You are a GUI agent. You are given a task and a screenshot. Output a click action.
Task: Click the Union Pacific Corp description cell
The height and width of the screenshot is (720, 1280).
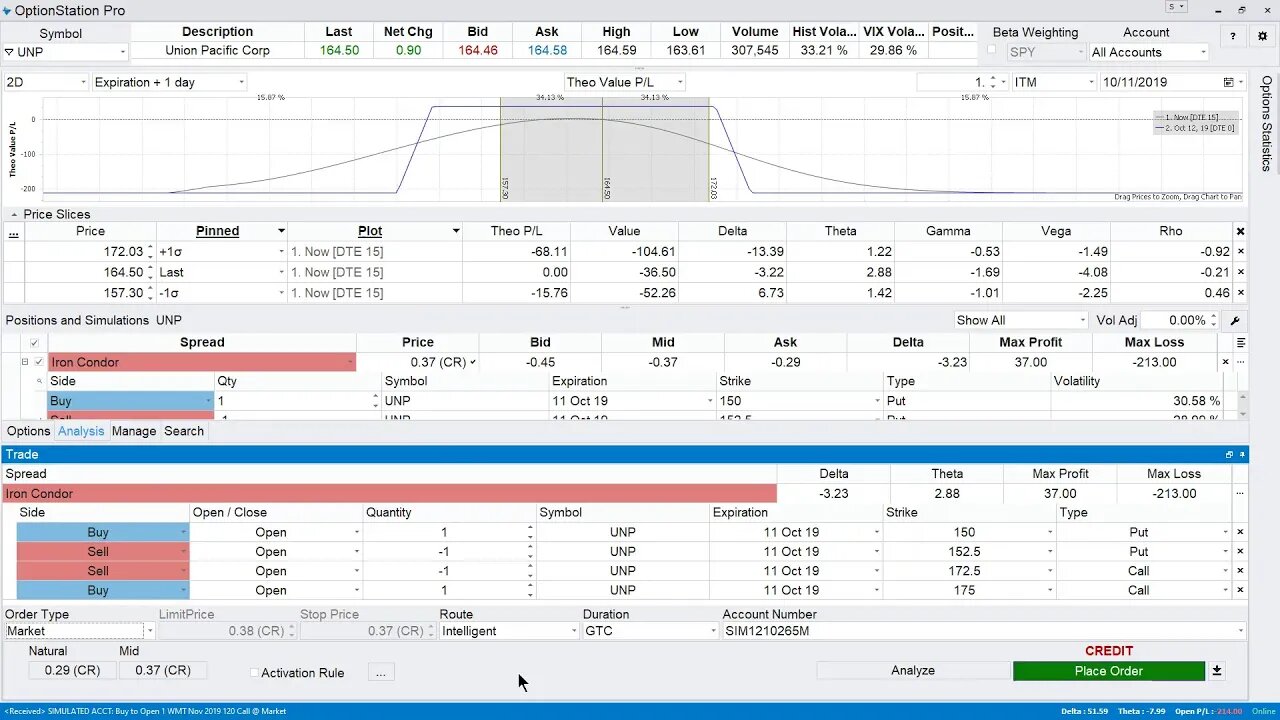click(217, 51)
